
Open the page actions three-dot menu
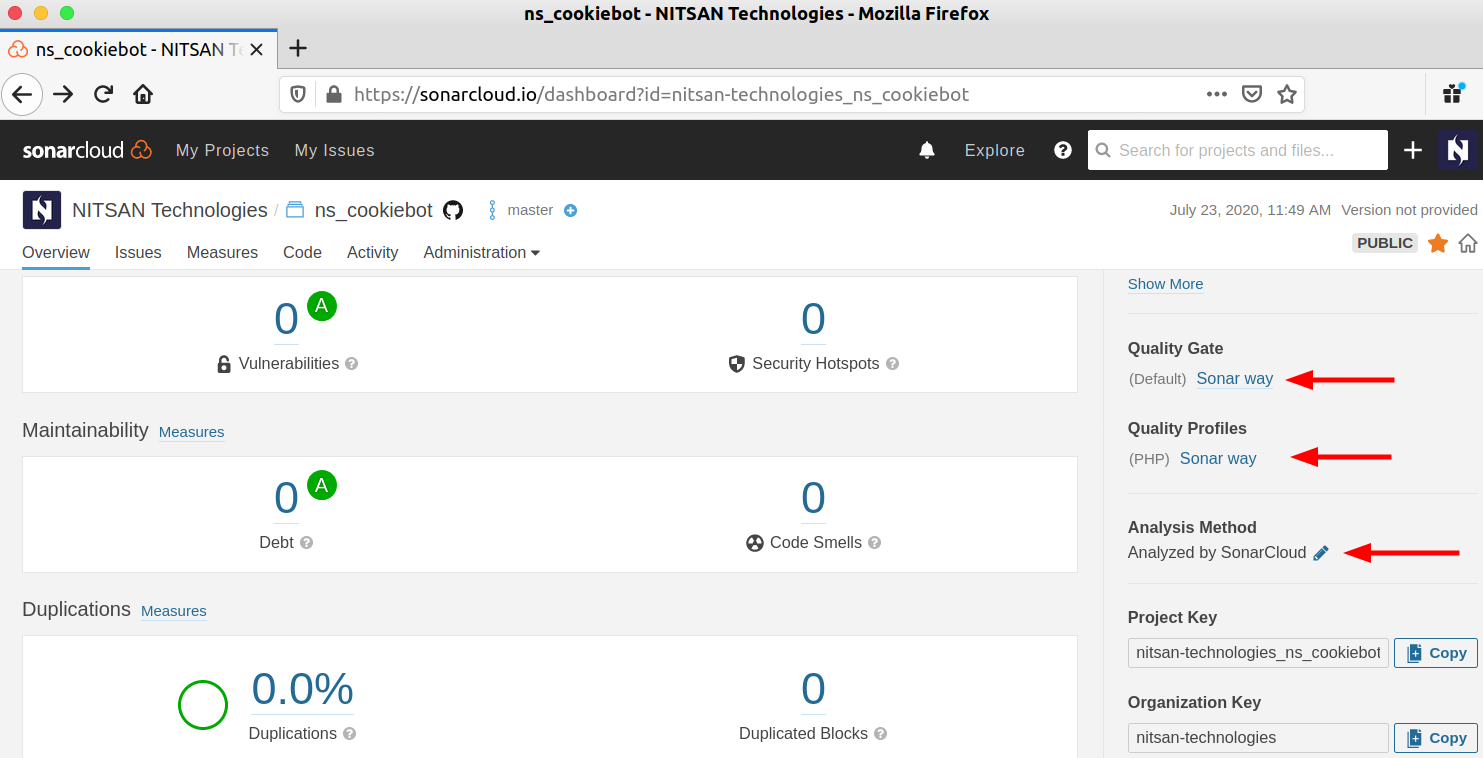coord(1216,94)
